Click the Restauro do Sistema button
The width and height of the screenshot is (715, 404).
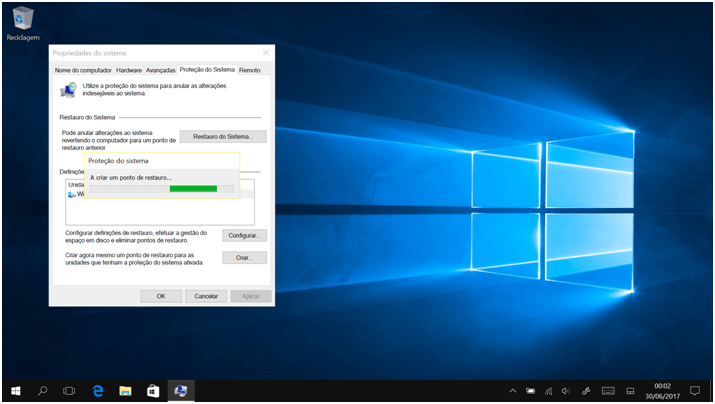[x=223, y=136]
